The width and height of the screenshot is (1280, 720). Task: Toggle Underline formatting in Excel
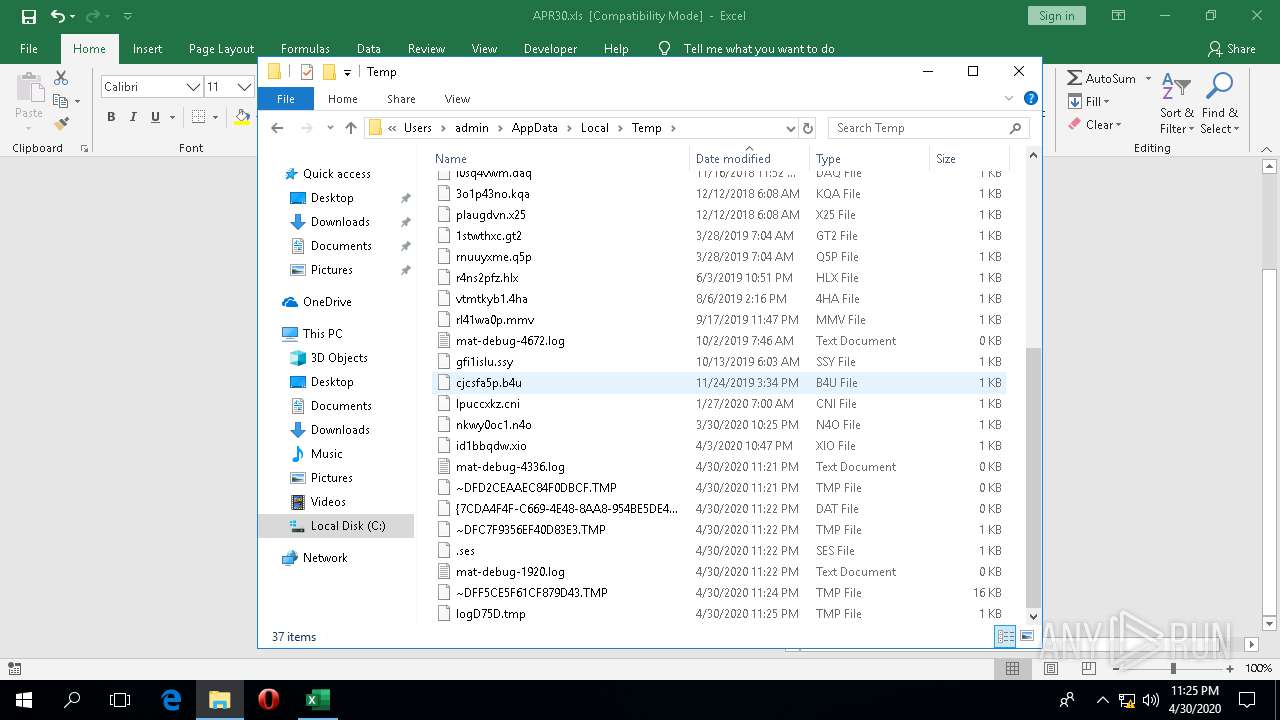(155, 117)
